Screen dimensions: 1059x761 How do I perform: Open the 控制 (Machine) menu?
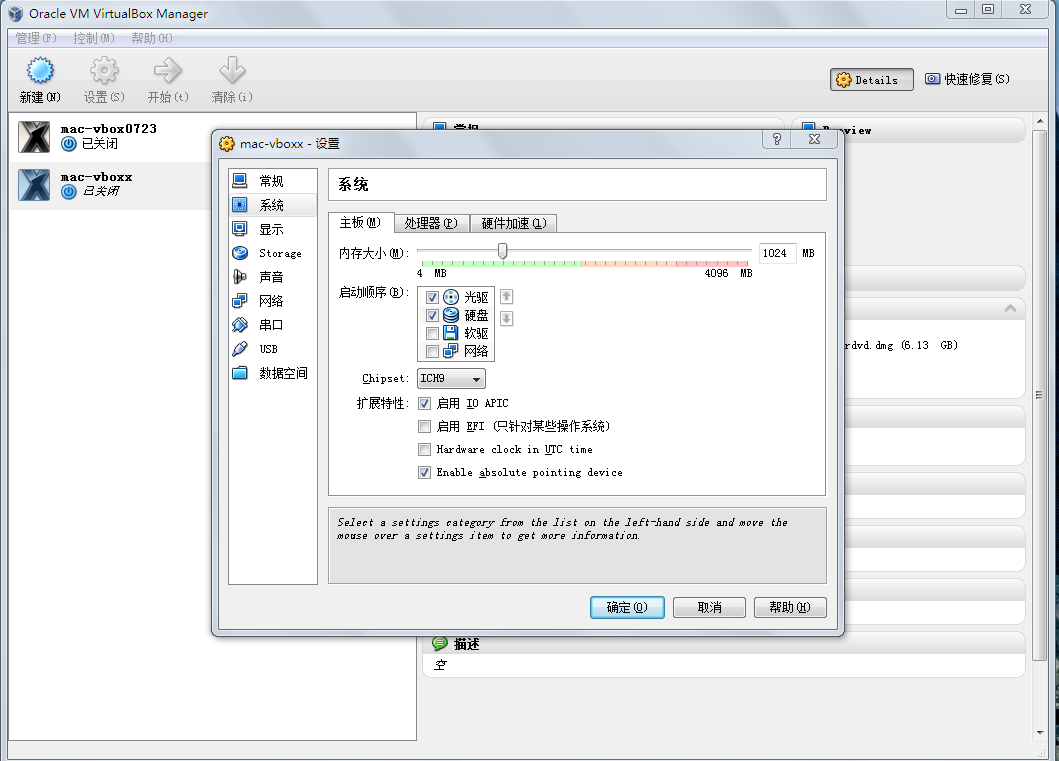(x=94, y=38)
